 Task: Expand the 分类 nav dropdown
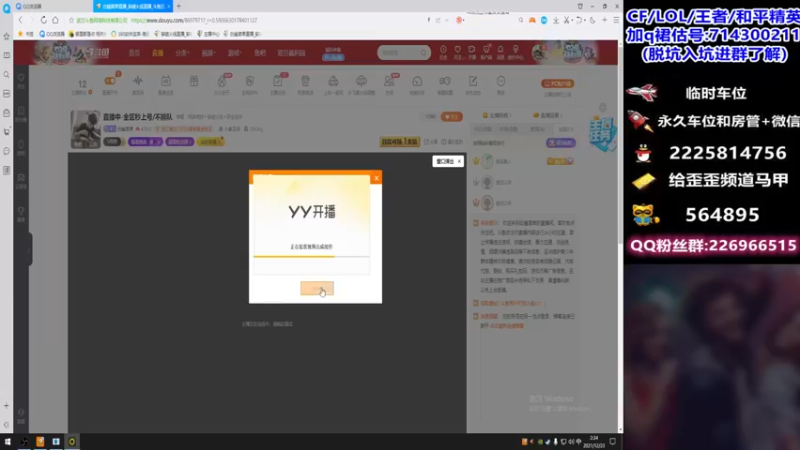tap(182, 53)
